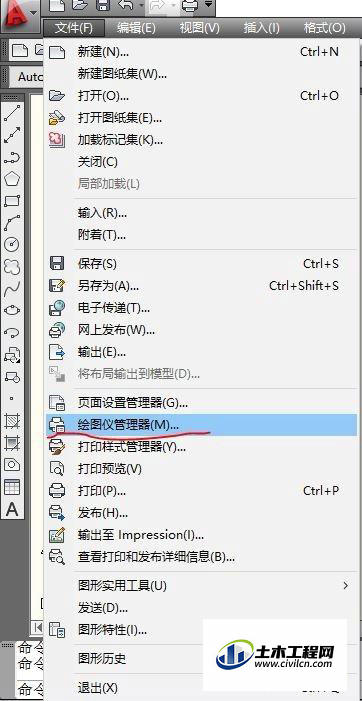Choose 打印样式管理器(Y)... menu entry
Screen dimensions: 362x701
coord(202,446)
